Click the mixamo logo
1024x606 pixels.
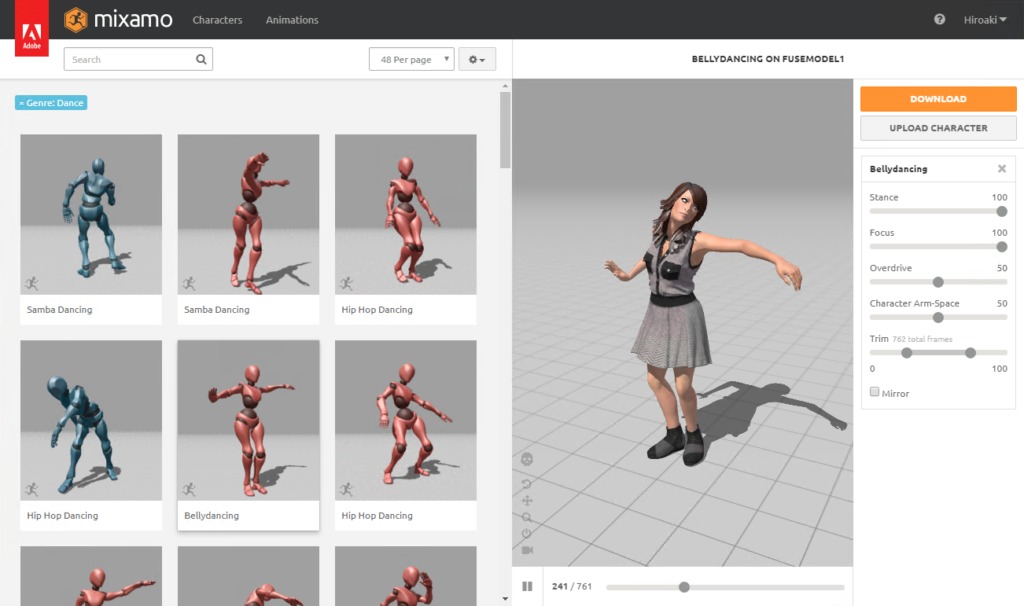(118, 20)
